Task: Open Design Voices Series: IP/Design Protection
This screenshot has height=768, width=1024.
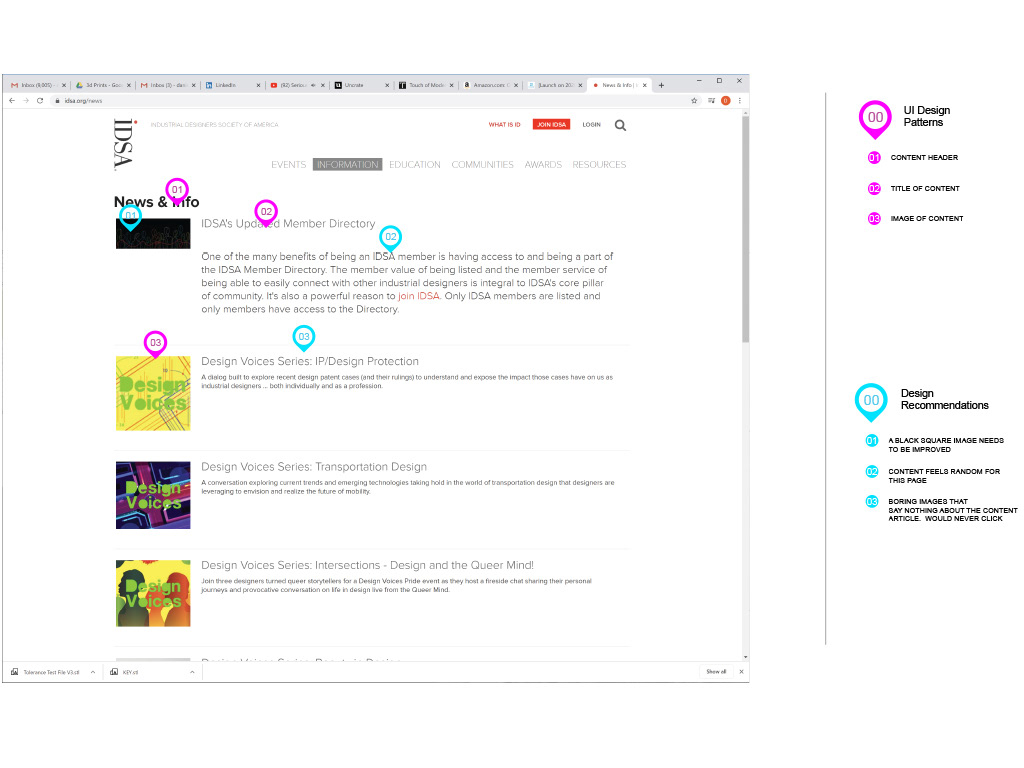Action: [310, 361]
